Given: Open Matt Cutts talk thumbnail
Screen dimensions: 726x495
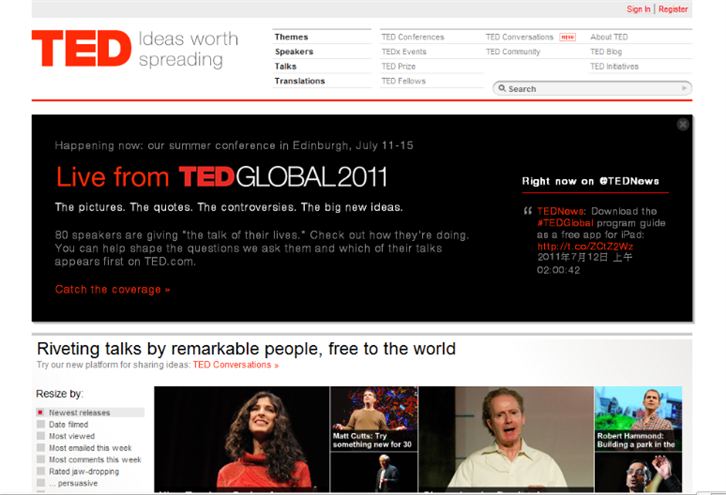Looking at the screenshot, I should click(x=374, y=419).
